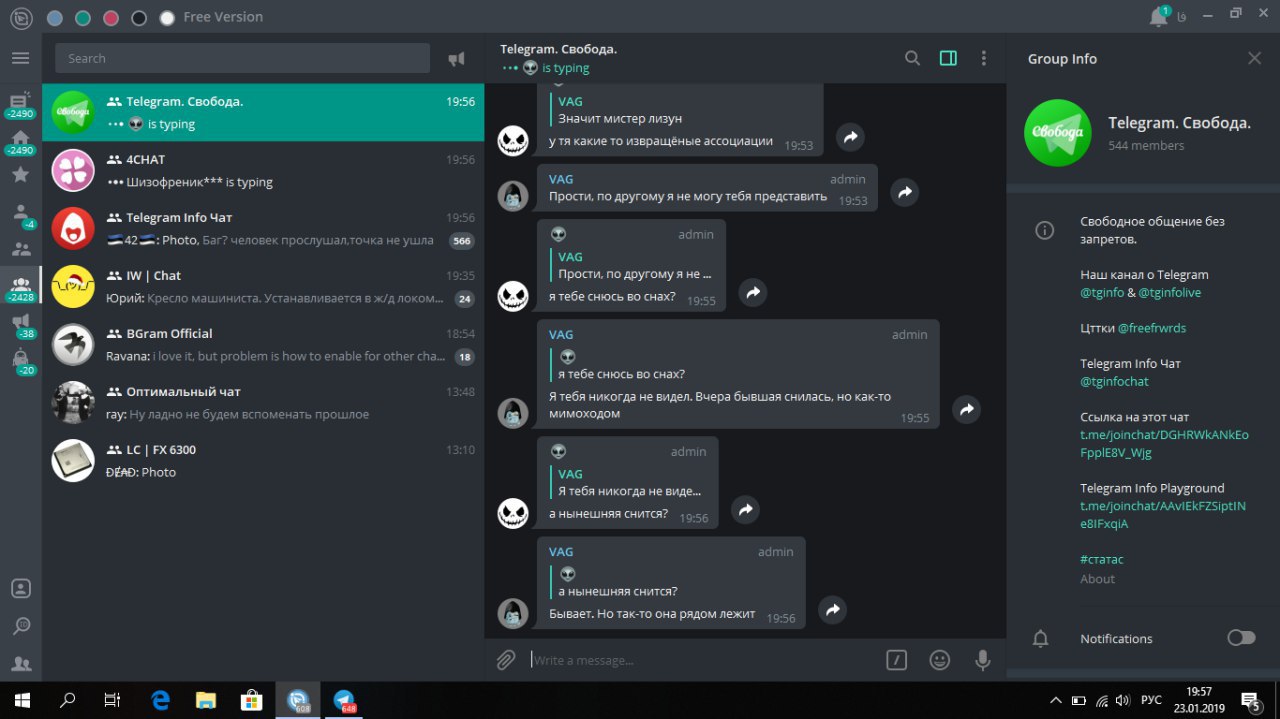This screenshot has height=719, width=1280.
Task: Click the BGram logo in title bar
Action: (x=20, y=17)
